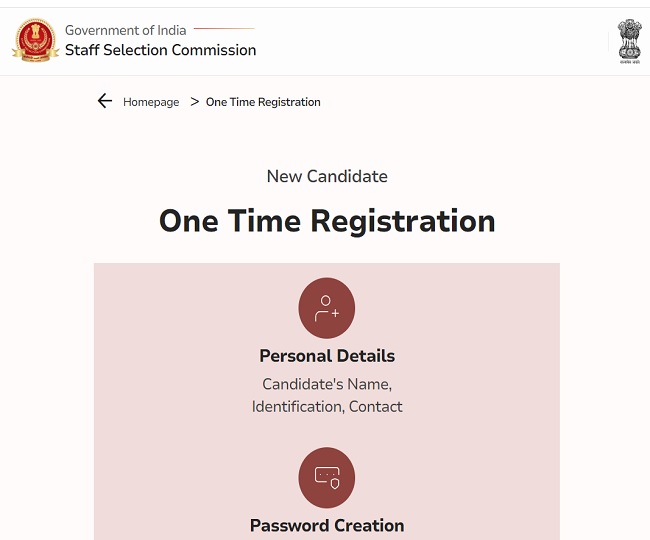Viewport: 650px width, 540px height.
Task: Click blank space in the white header bar
Action: (430, 42)
